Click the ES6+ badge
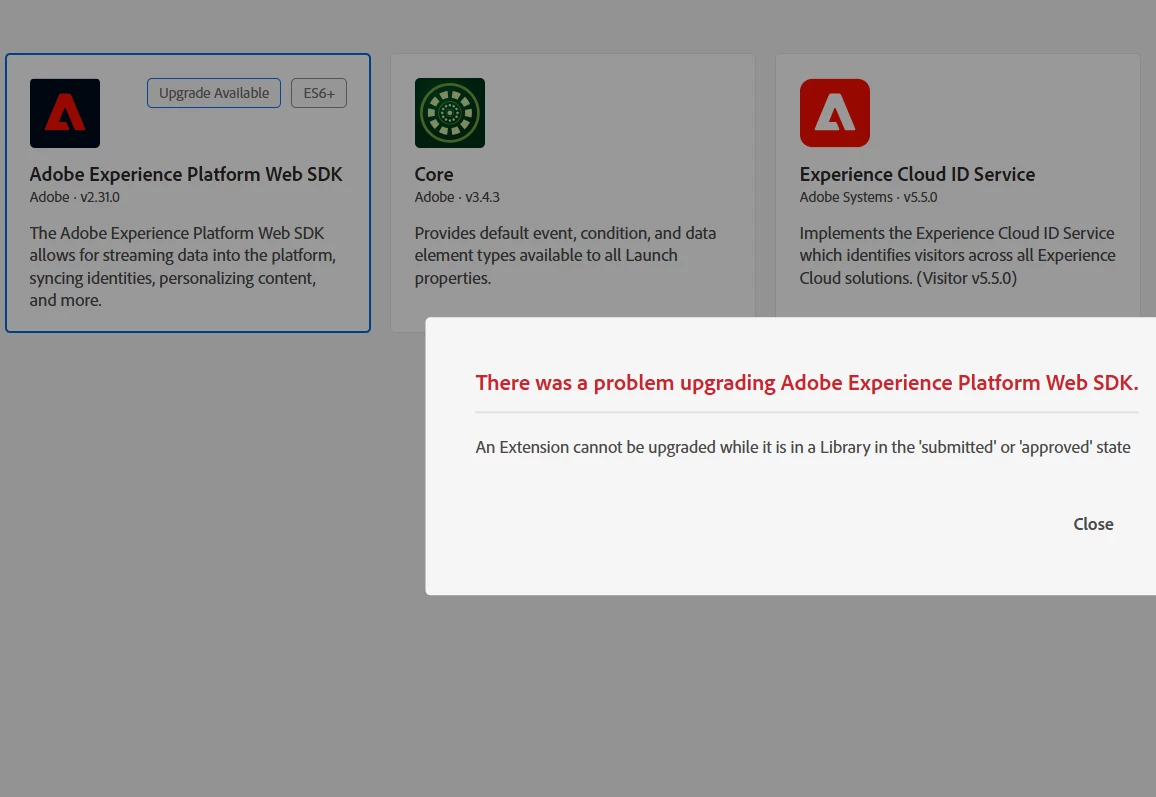The image size is (1156, 797). [318, 93]
